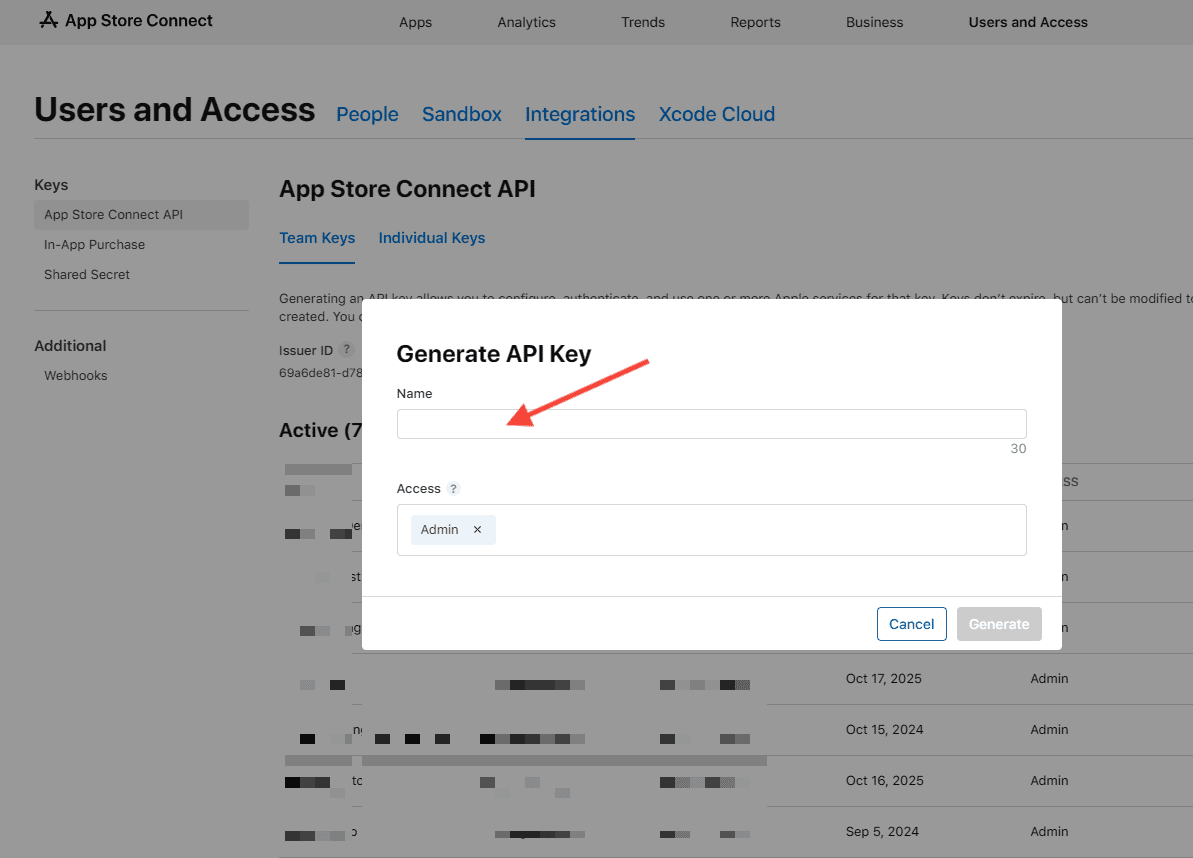Open the Business section
Screen dimensions: 1193x858
(x=874, y=22)
